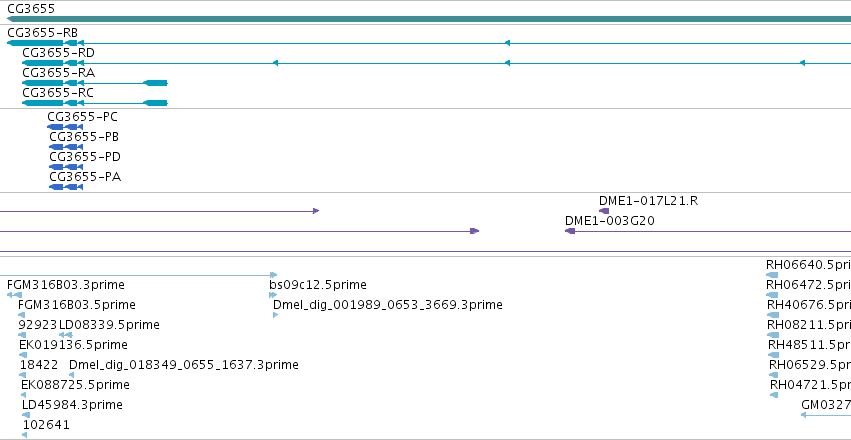Click the DME1-017L21.R label text

coord(649,201)
